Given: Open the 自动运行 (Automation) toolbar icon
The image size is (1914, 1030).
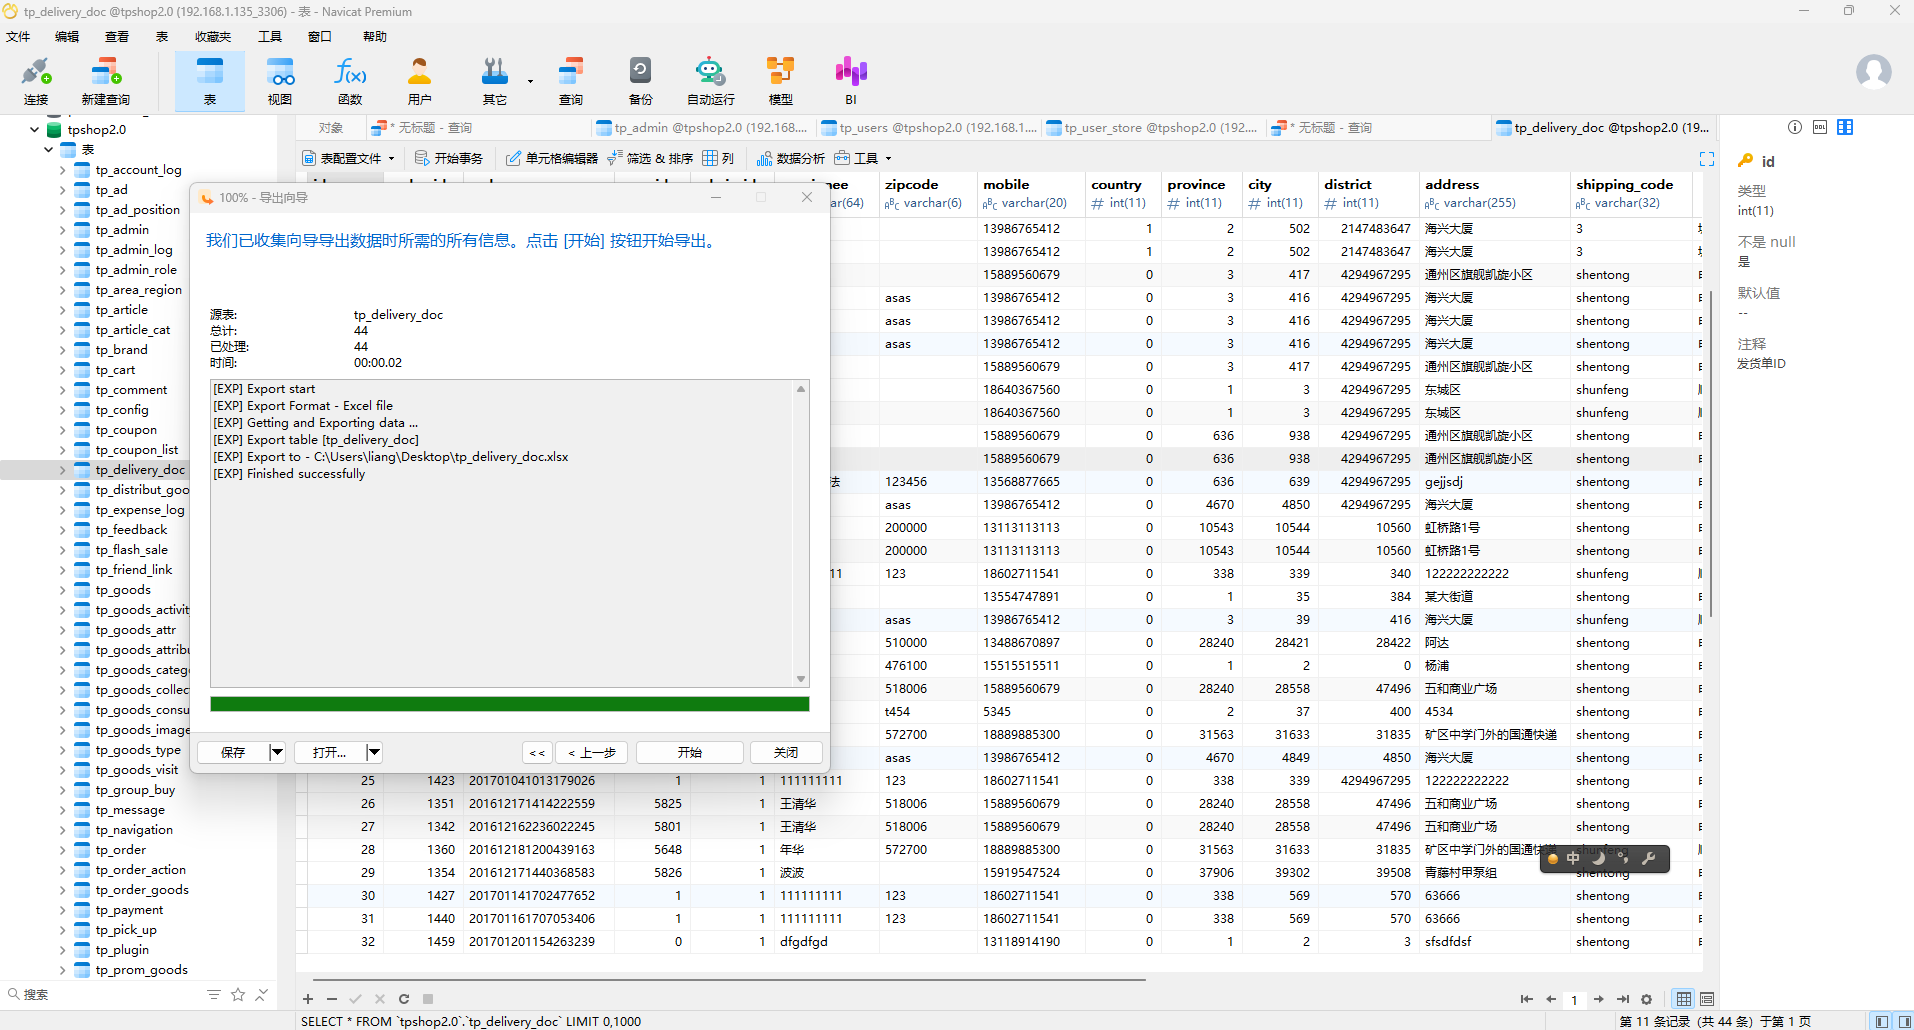Looking at the screenshot, I should 710,81.
